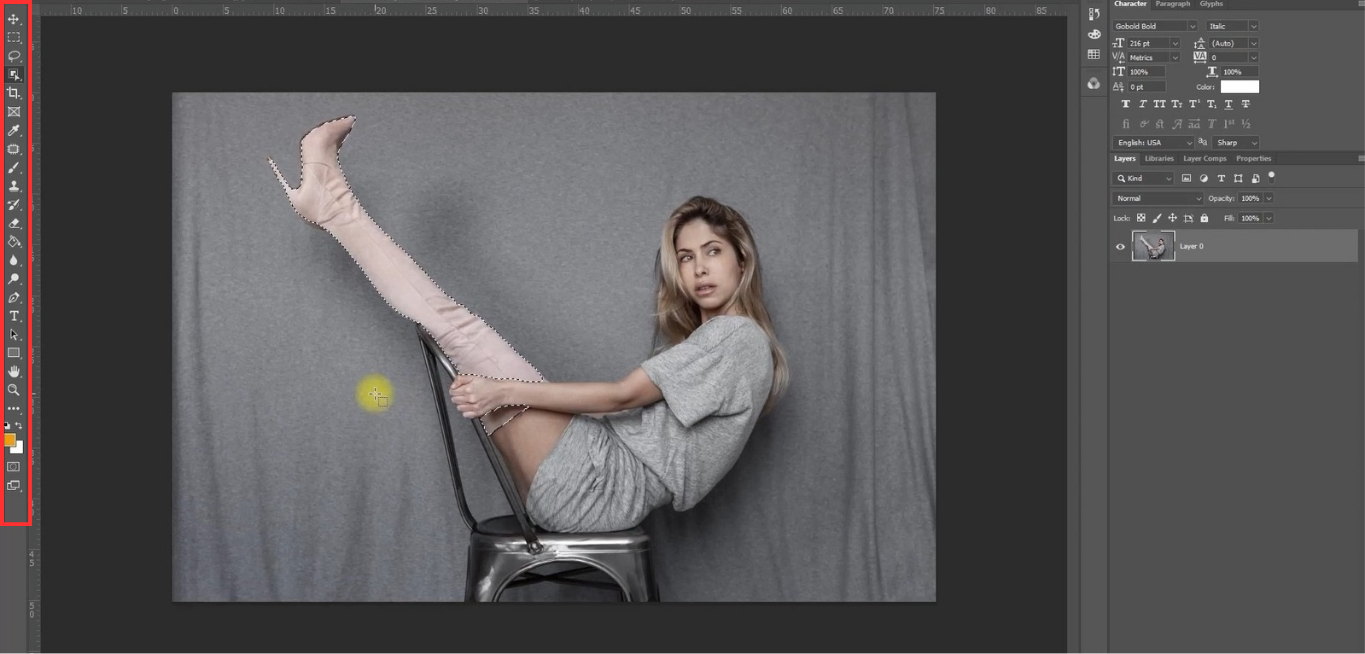The width and height of the screenshot is (1365, 654).
Task: Open the Swatches panel grid icon
Action: (x=1094, y=54)
